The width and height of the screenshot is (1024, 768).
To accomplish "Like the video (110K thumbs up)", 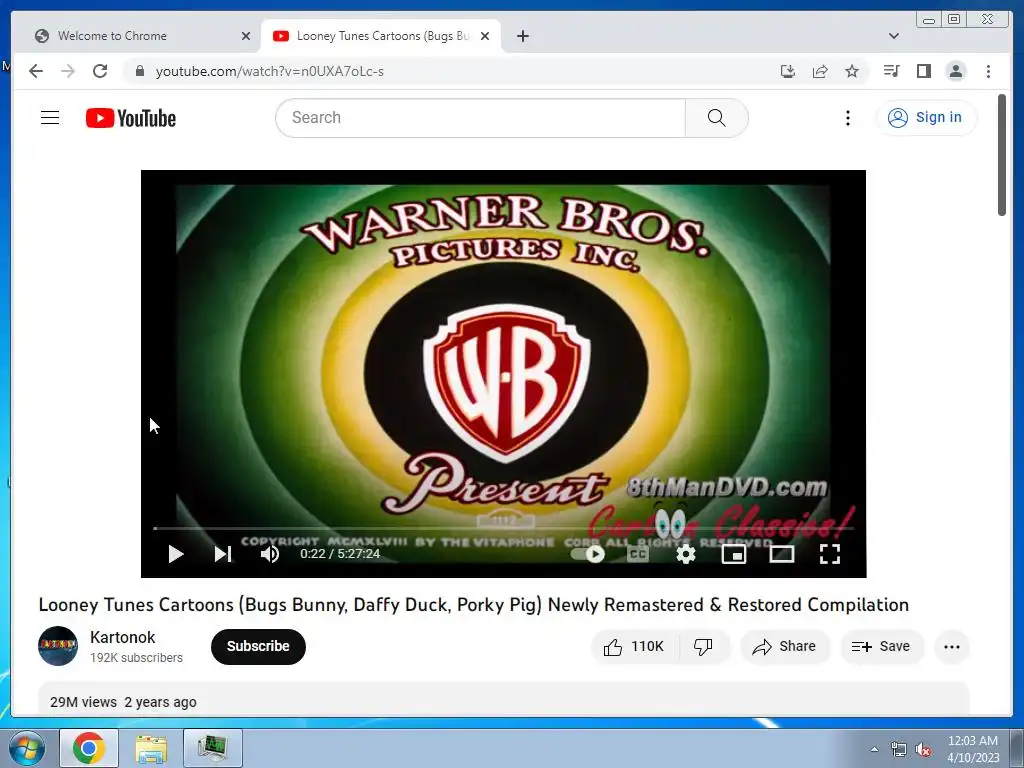I will [x=634, y=647].
